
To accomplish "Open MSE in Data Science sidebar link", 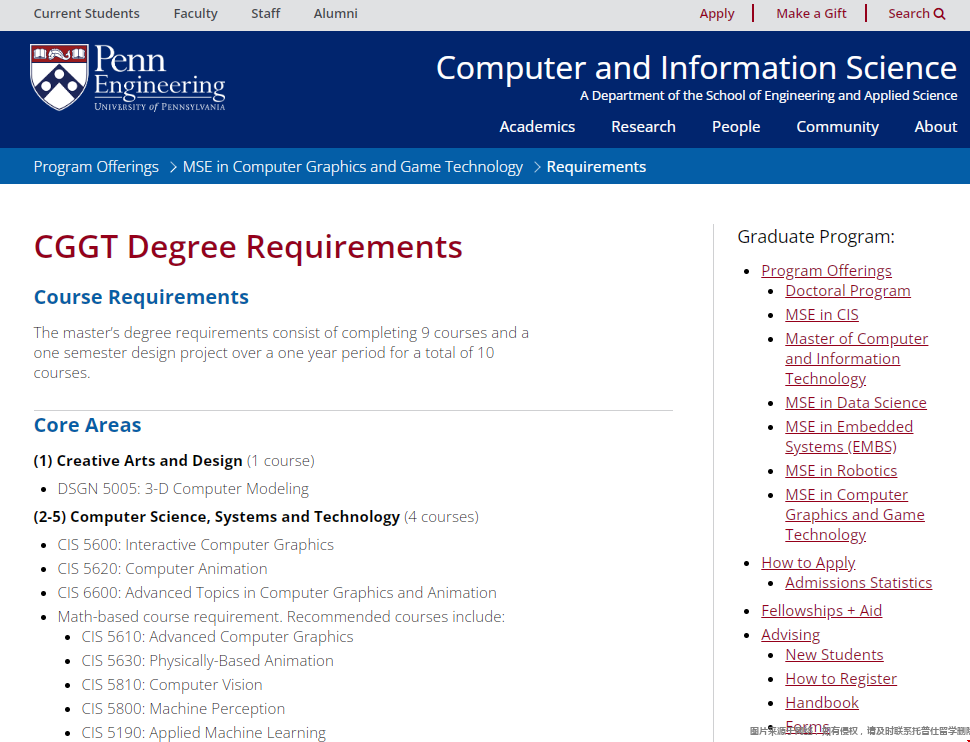I will pos(855,403).
